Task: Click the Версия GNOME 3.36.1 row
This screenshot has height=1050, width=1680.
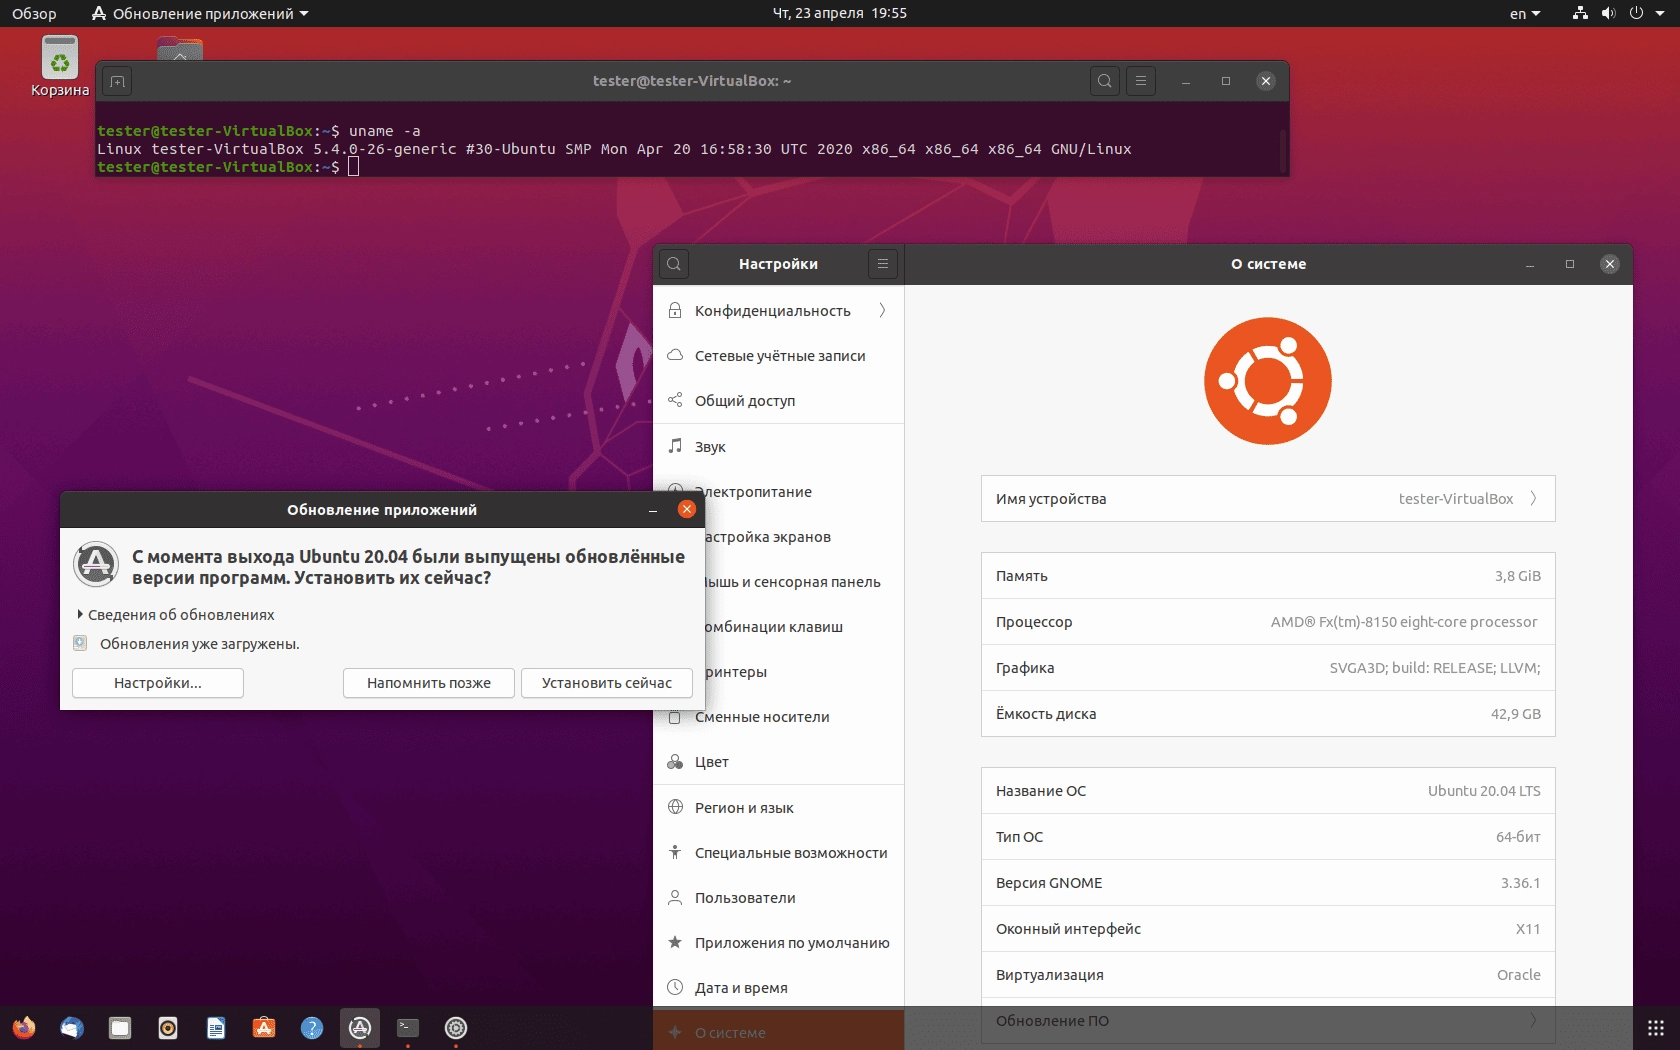Action: (1268, 883)
